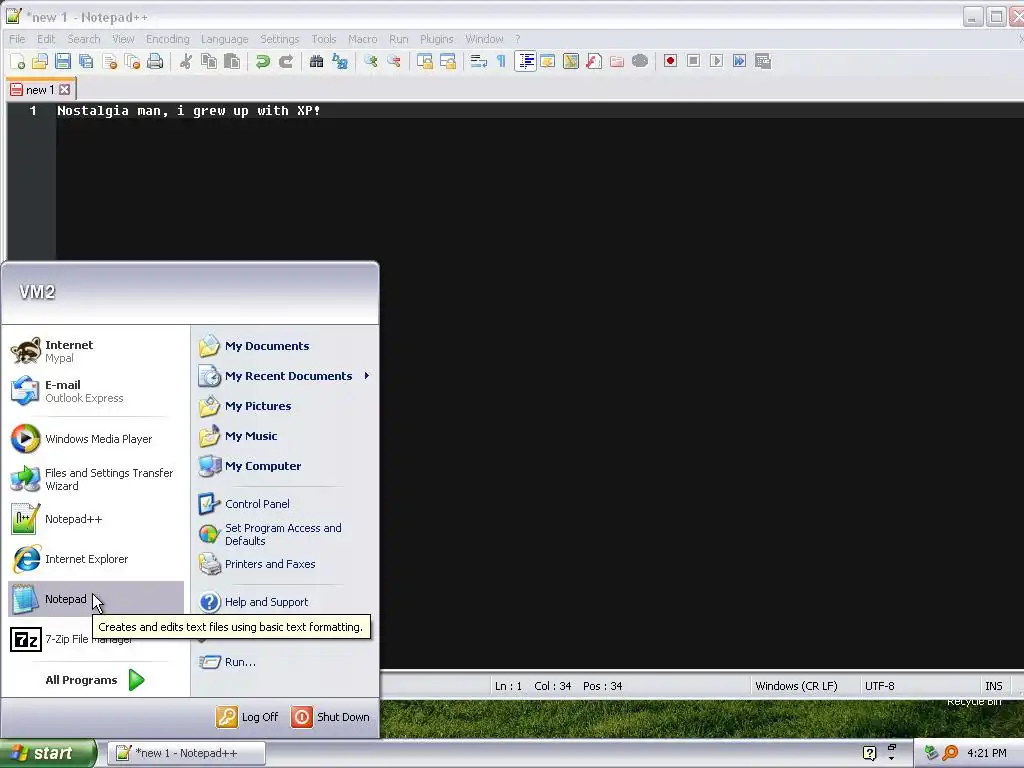
Task: Click the Zoom Out toolbar icon
Action: click(394, 61)
